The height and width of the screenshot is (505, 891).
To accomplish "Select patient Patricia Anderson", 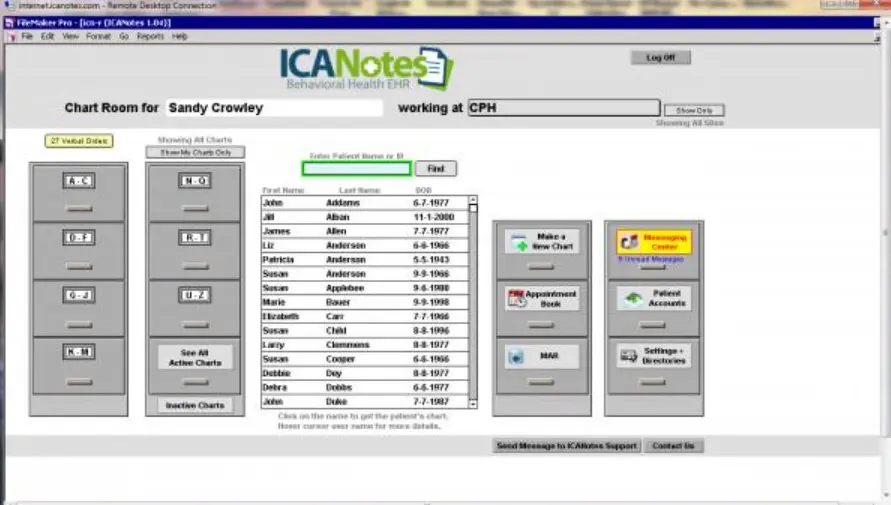I will [x=365, y=260].
